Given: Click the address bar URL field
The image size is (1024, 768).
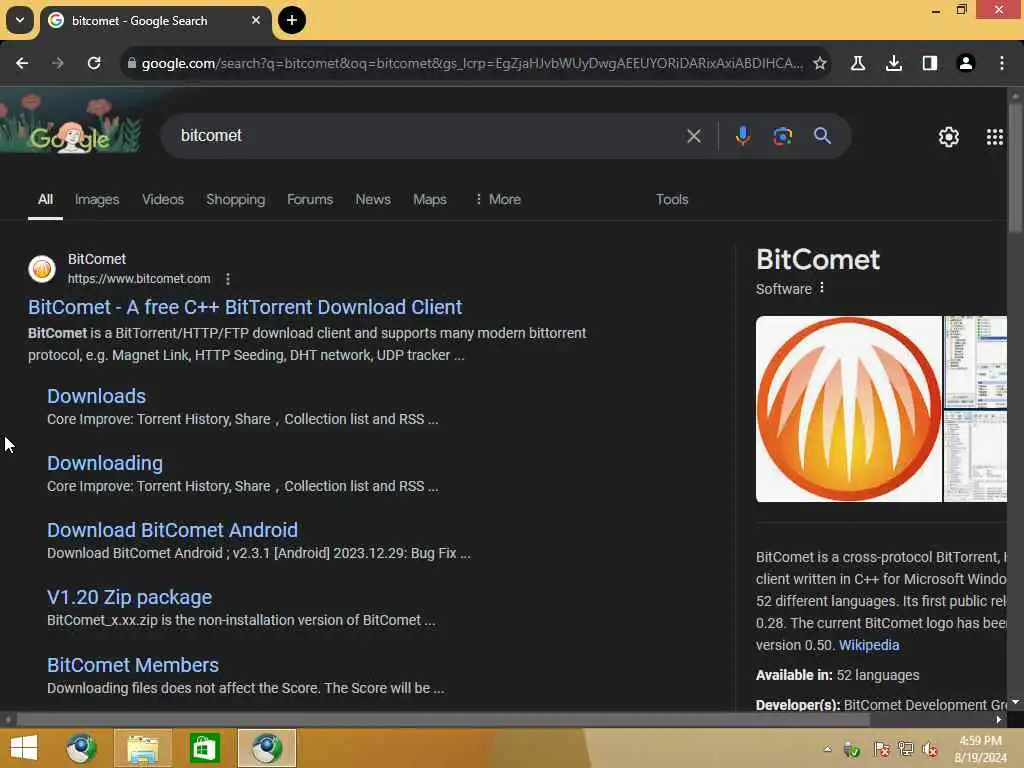Looking at the screenshot, I should coord(472,63).
